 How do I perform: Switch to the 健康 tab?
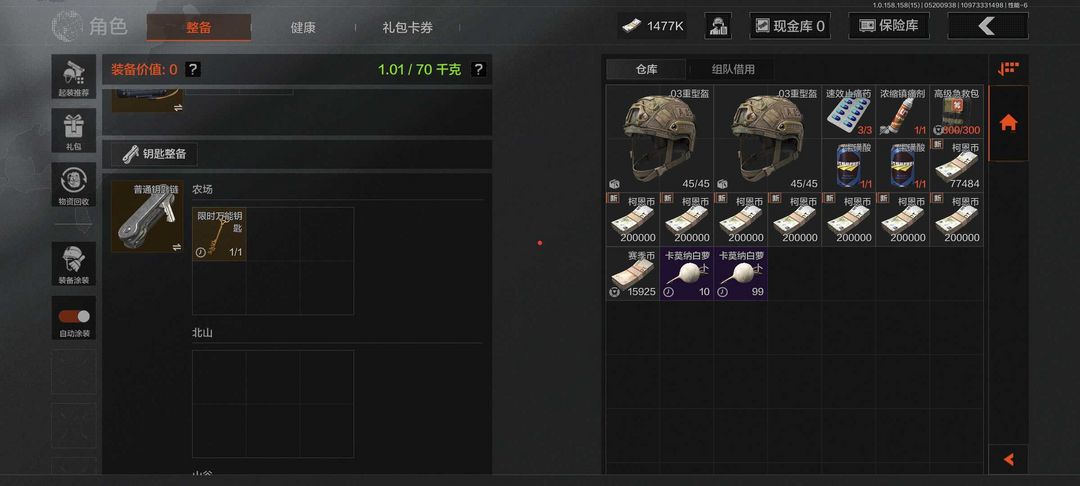pos(303,28)
